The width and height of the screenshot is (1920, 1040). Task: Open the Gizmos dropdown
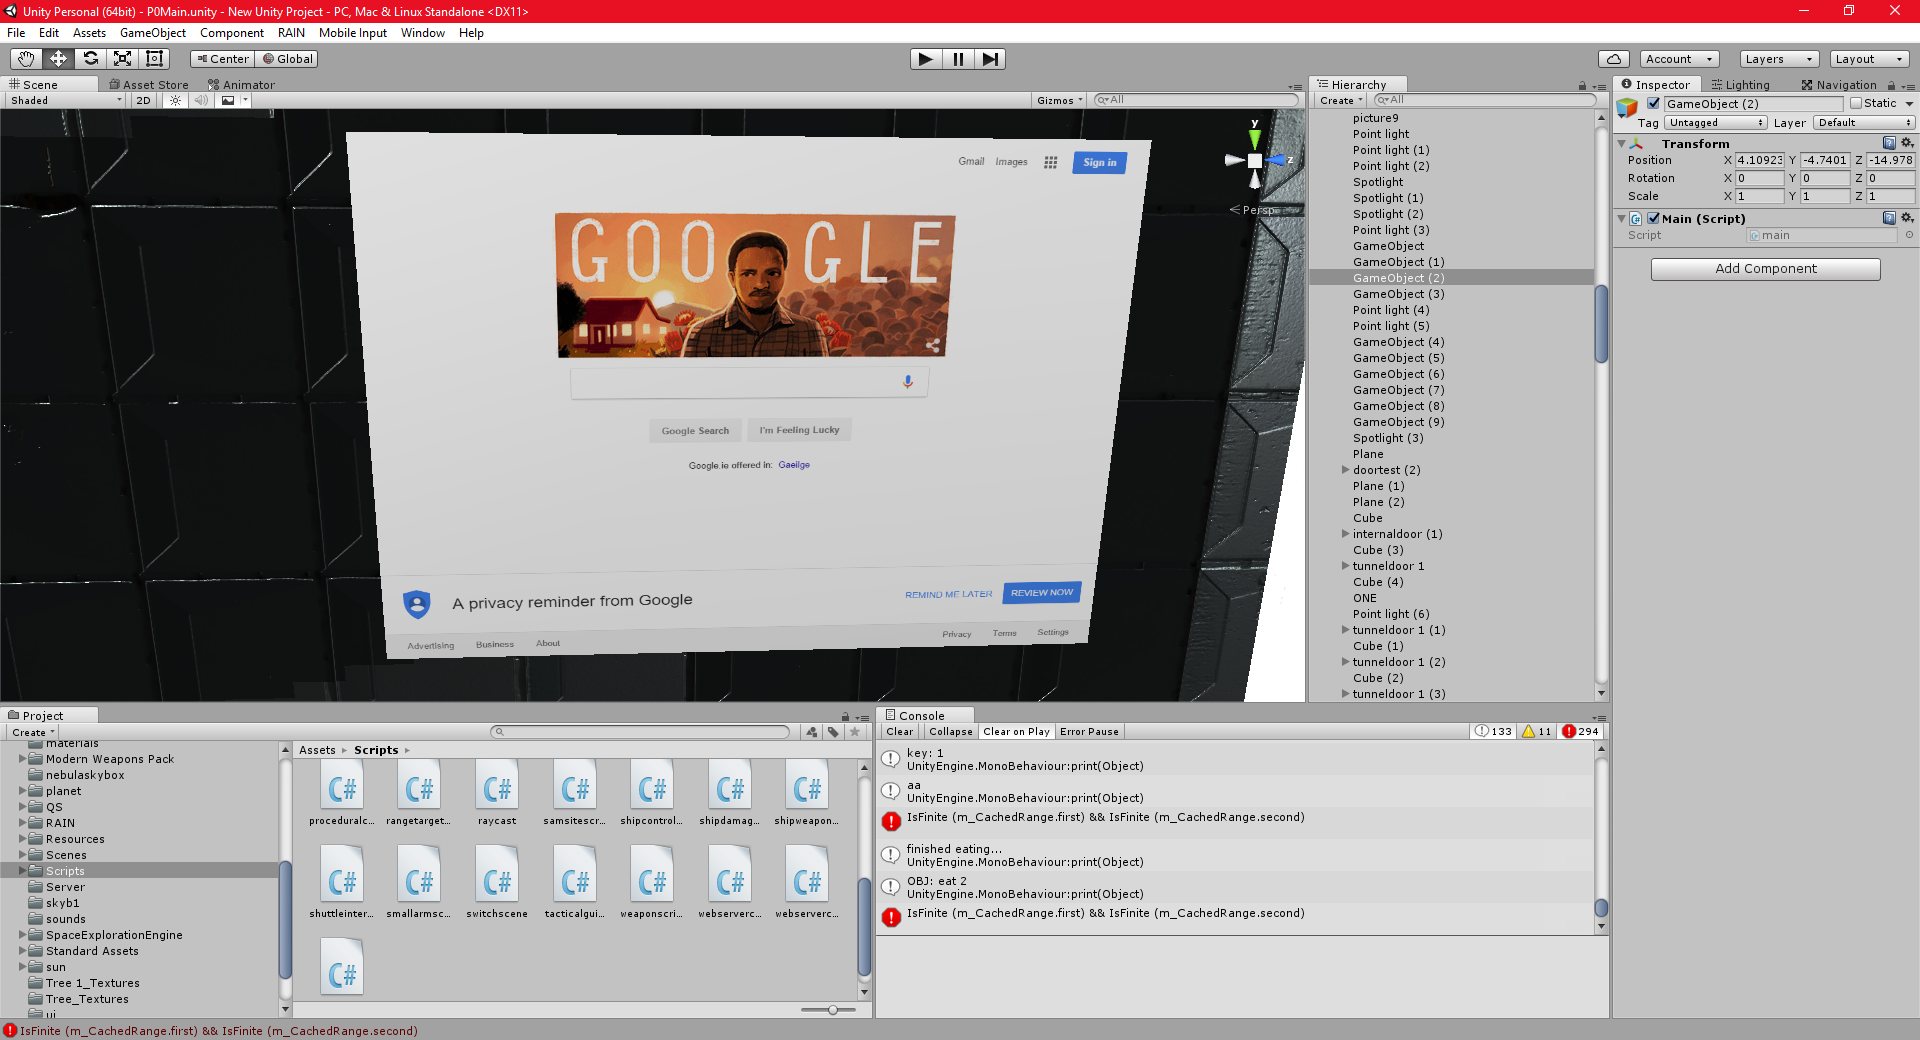[1059, 100]
